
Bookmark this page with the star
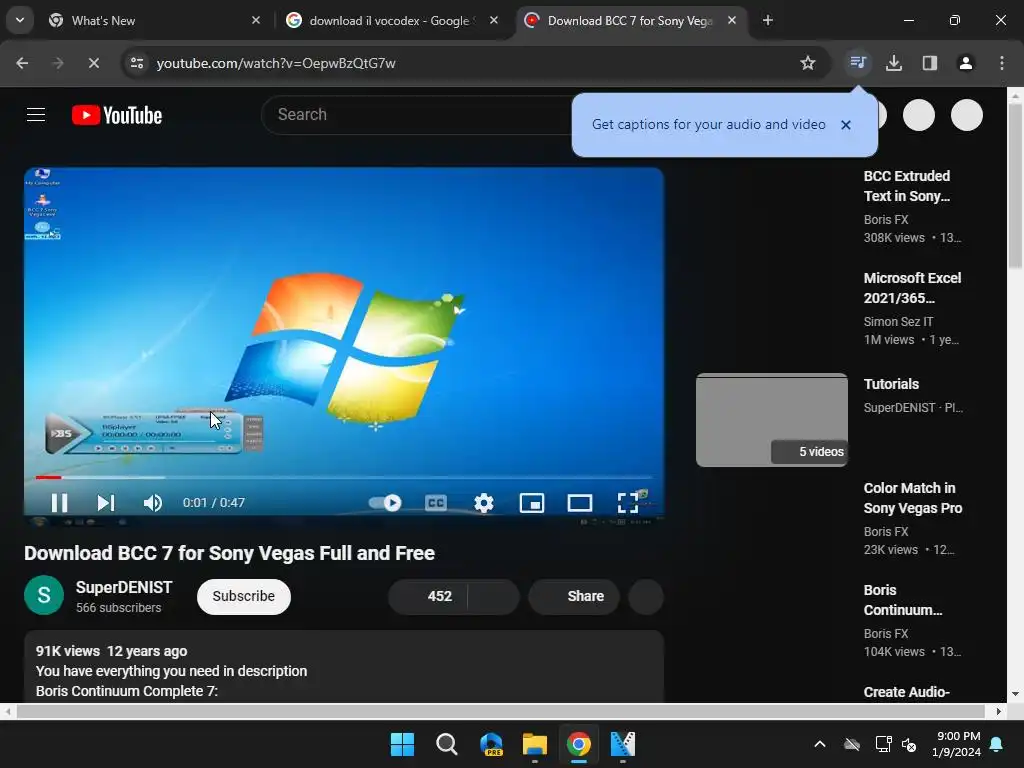[808, 63]
